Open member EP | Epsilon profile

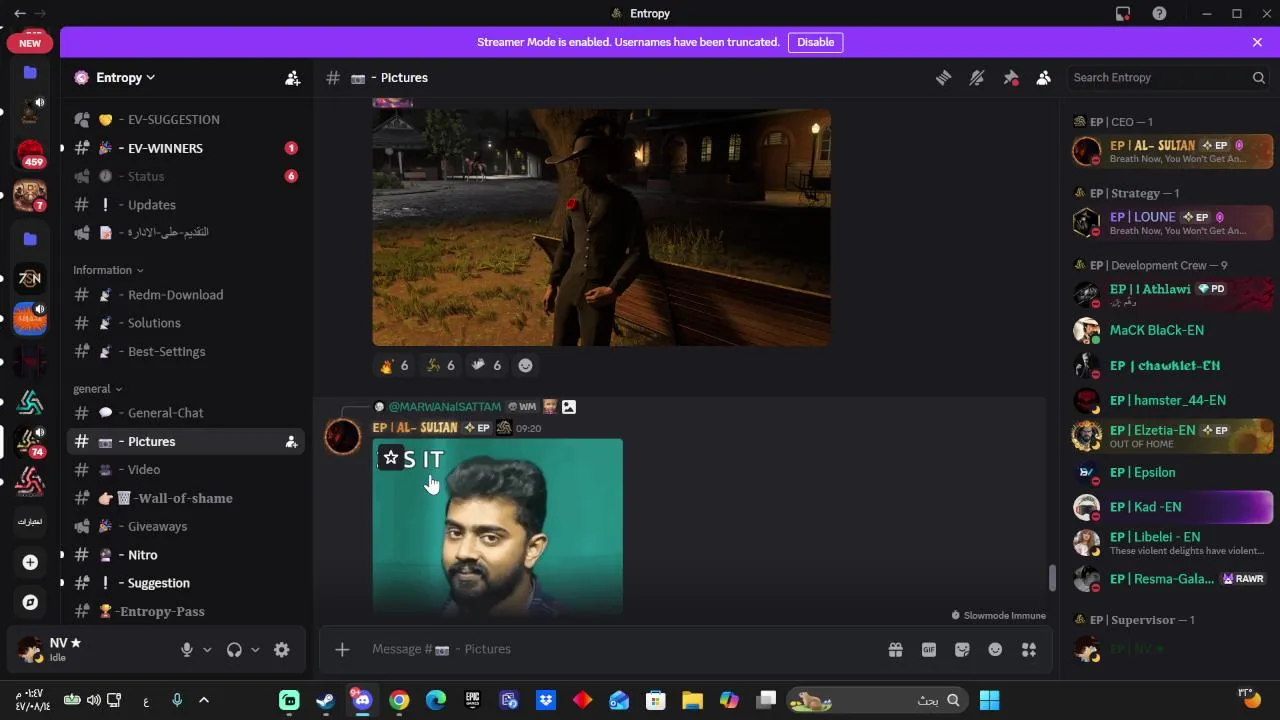1172,472
